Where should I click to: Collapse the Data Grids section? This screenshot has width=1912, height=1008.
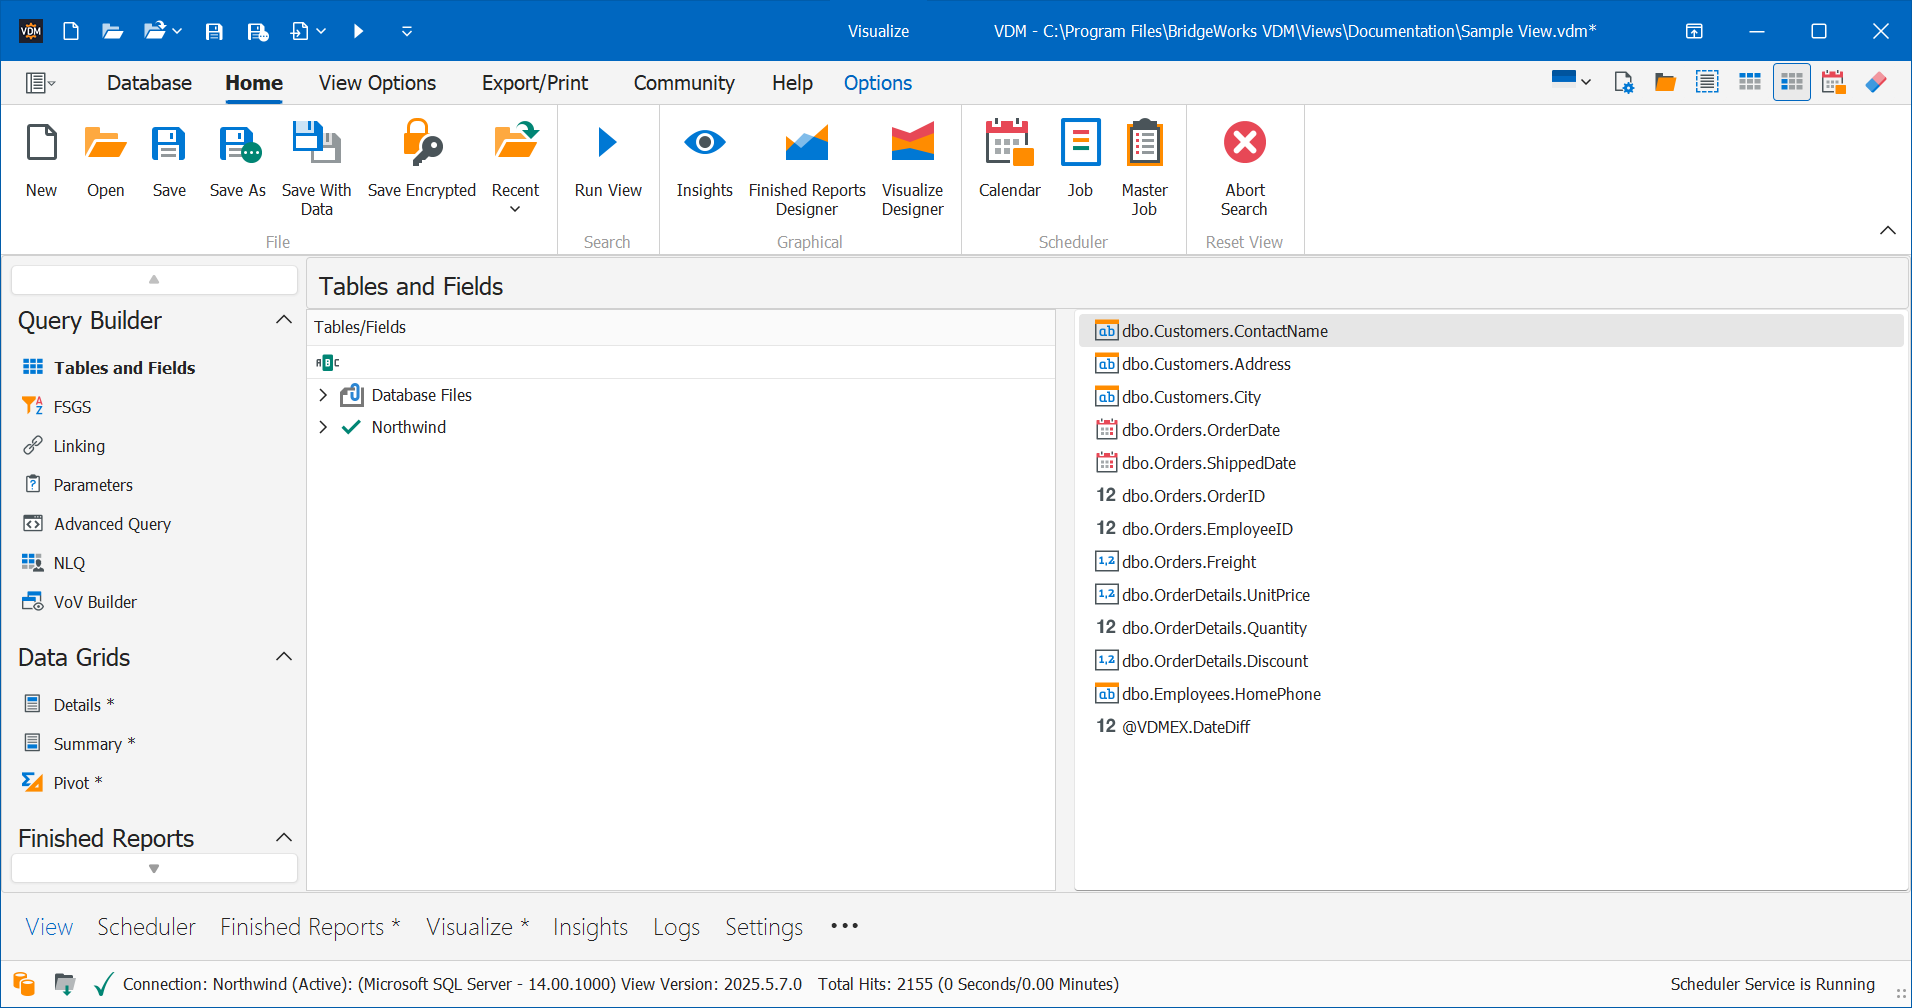pos(284,657)
